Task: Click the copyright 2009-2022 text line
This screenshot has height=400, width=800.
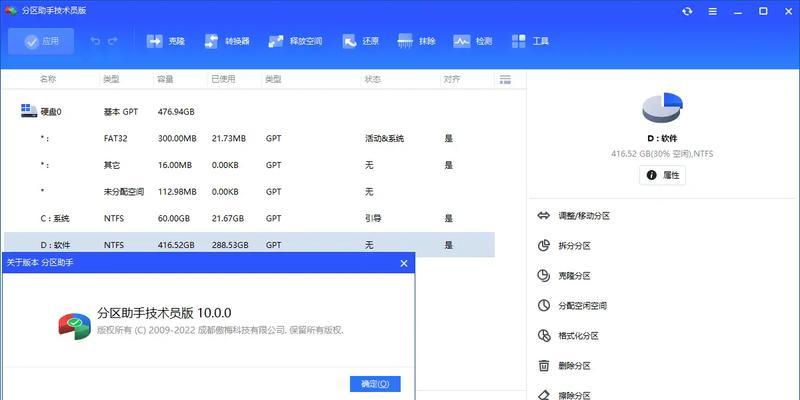Action: [220, 330]
